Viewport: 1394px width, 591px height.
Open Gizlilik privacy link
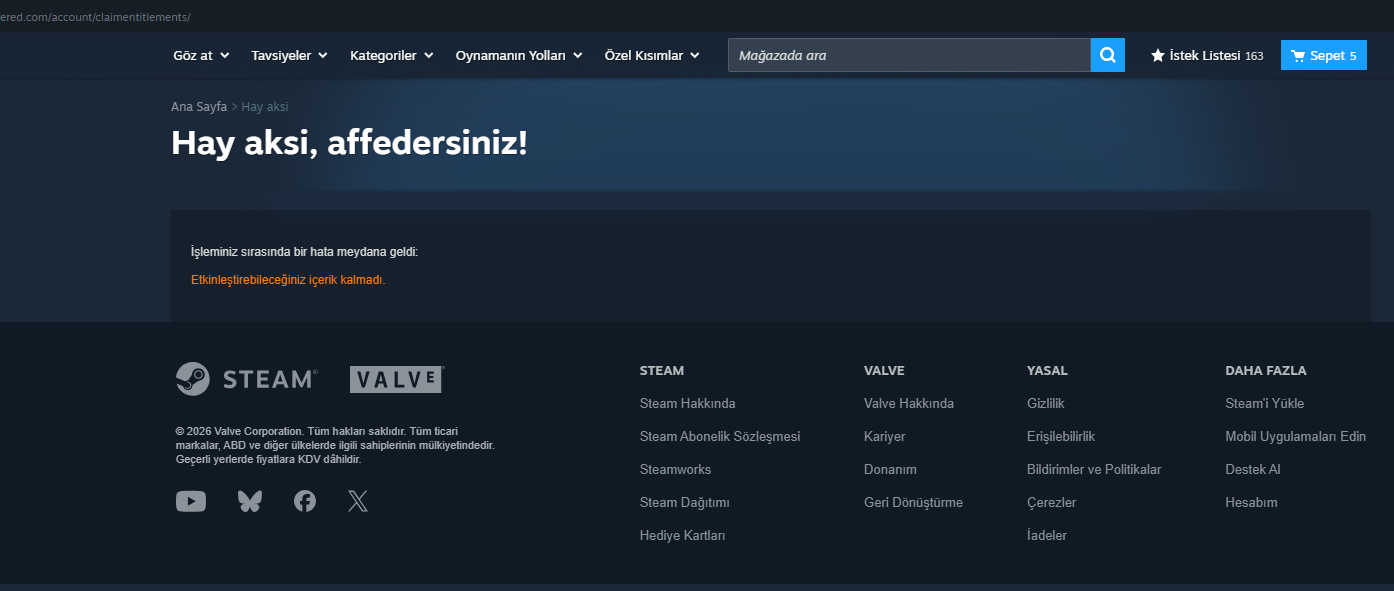click(1045, 403)
